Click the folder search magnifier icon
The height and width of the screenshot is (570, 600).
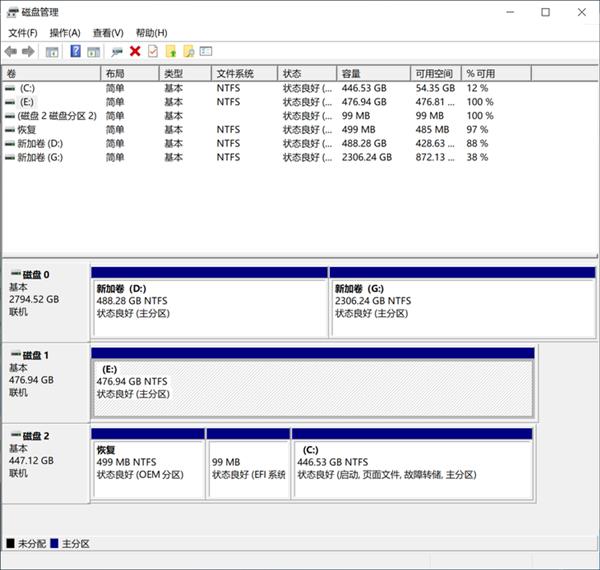(x=188, y=51)
